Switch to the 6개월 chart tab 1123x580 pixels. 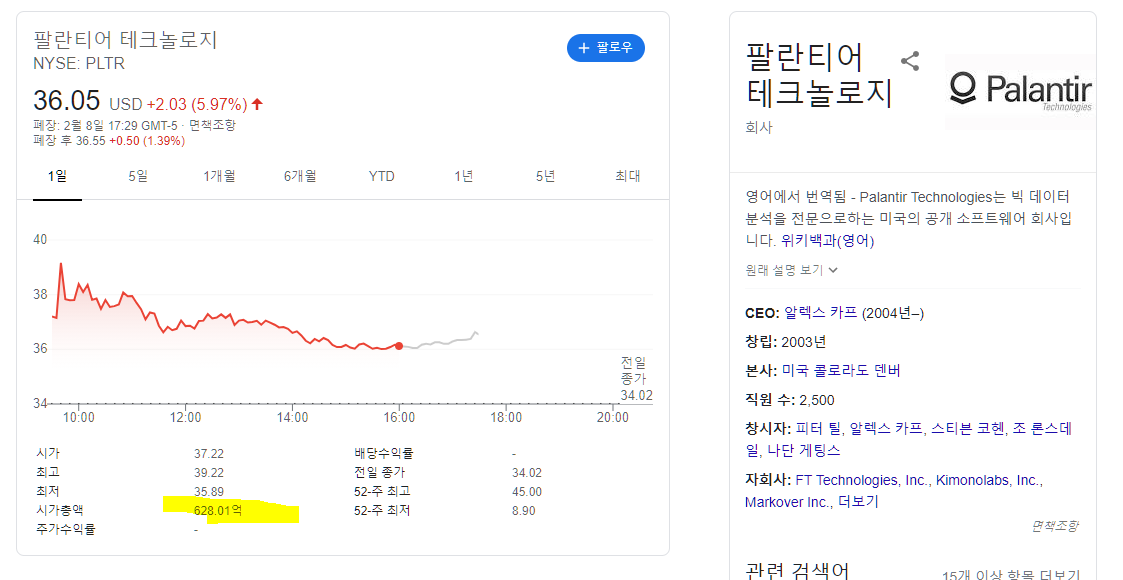(300, 176)
